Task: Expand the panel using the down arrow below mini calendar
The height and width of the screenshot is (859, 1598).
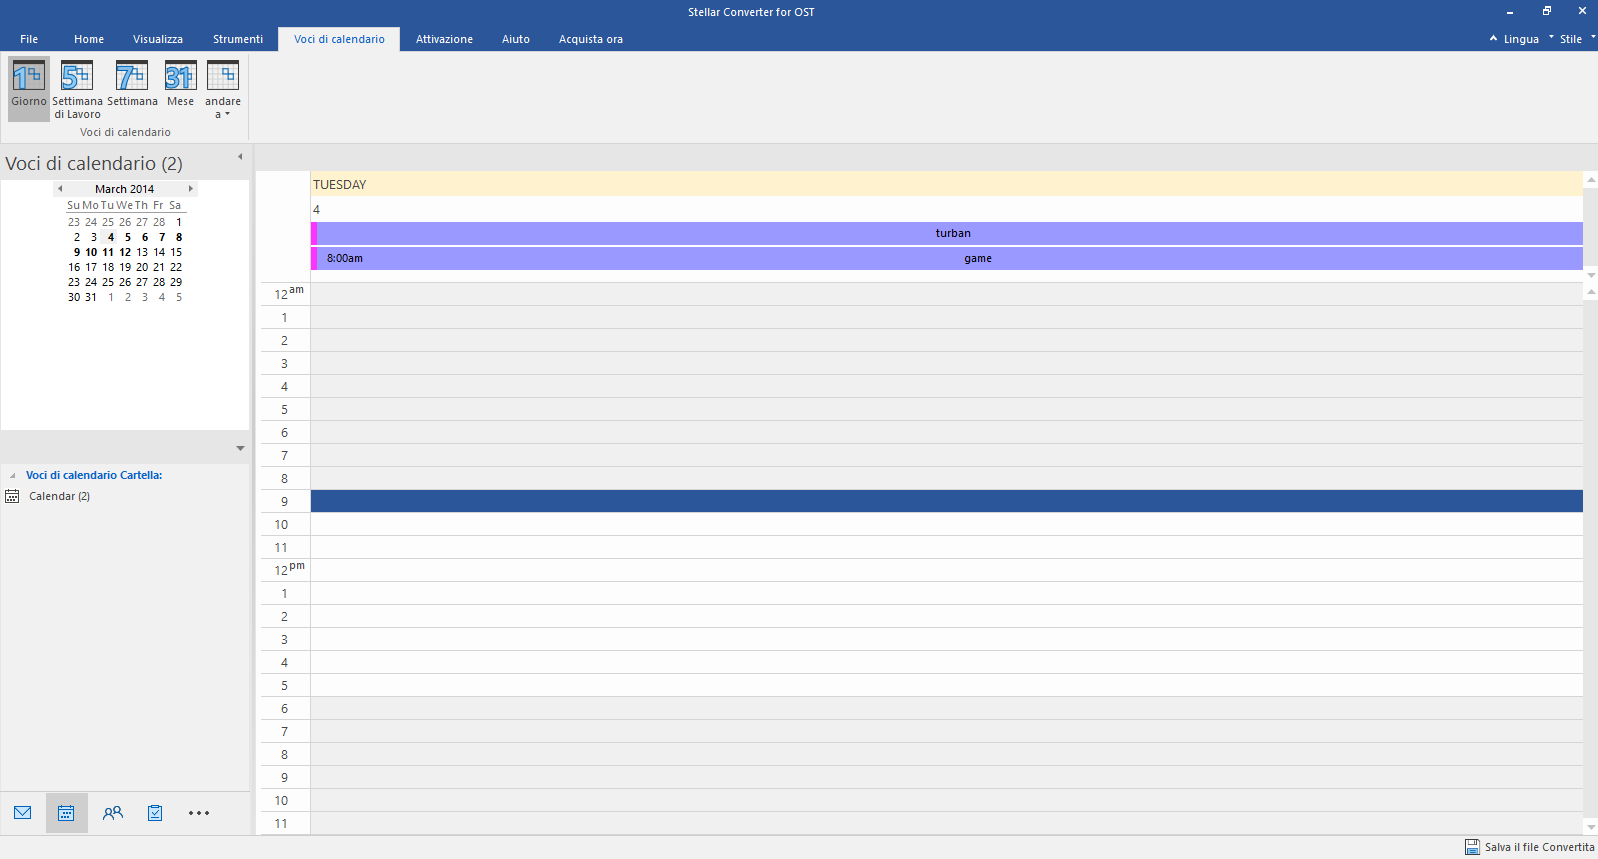Action: point(240,448)
